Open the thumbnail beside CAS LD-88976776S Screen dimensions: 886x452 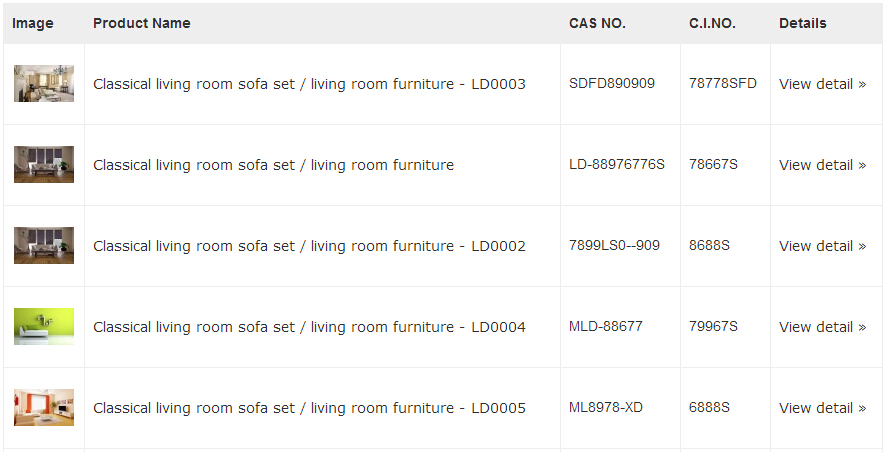tap(44, 165)
